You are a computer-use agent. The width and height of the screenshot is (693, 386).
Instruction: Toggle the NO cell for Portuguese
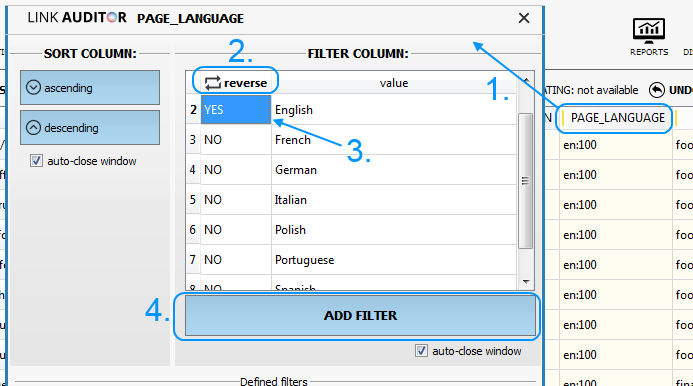click(236, 260)
